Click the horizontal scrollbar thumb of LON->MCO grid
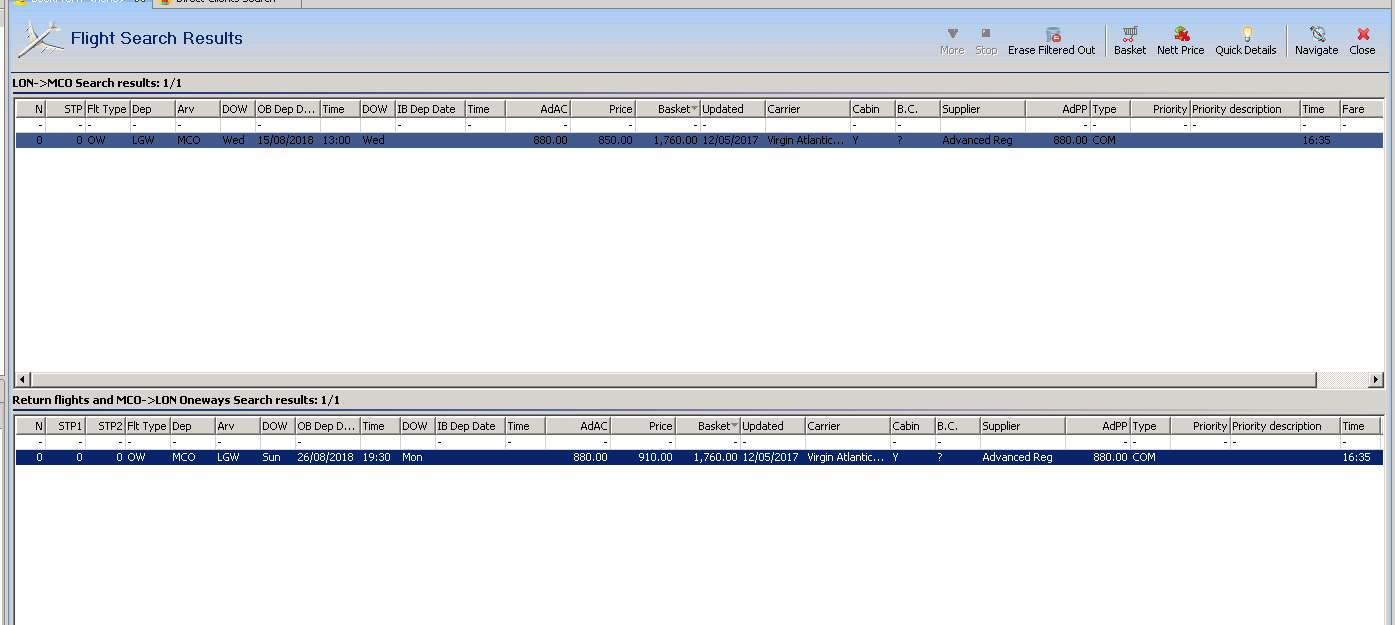The image size is (1395, 625). tap(674, 380)
